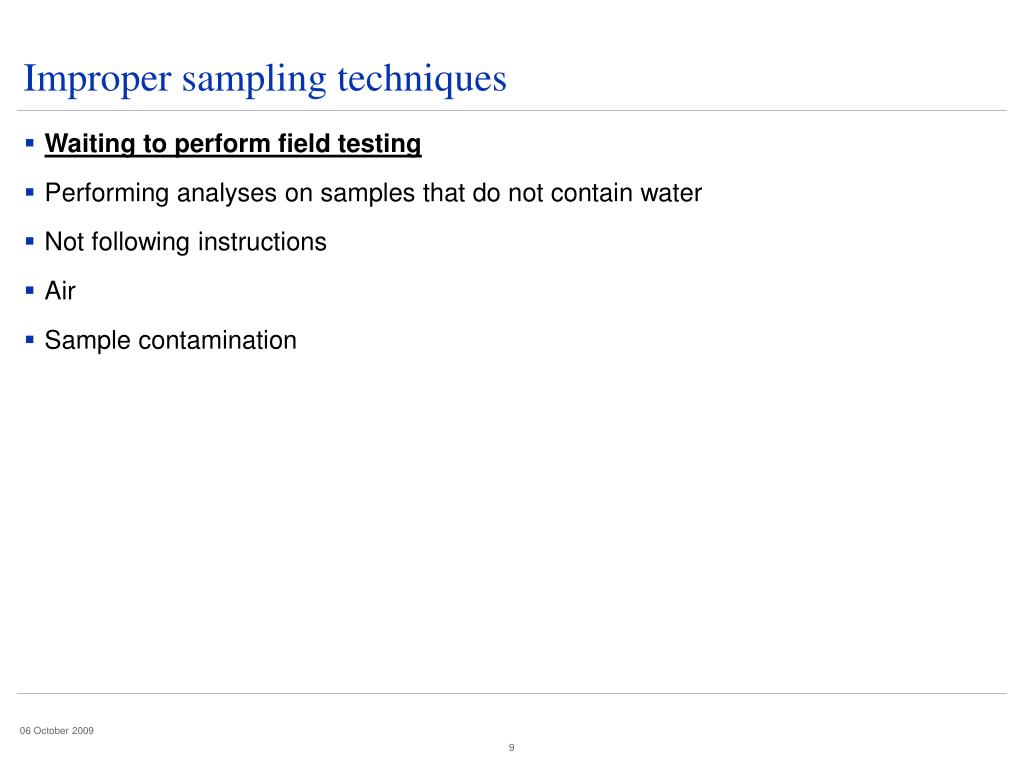Select the square bullet next to 'Not following'
Screen dimensions: 1024x768
pos(29,241)
